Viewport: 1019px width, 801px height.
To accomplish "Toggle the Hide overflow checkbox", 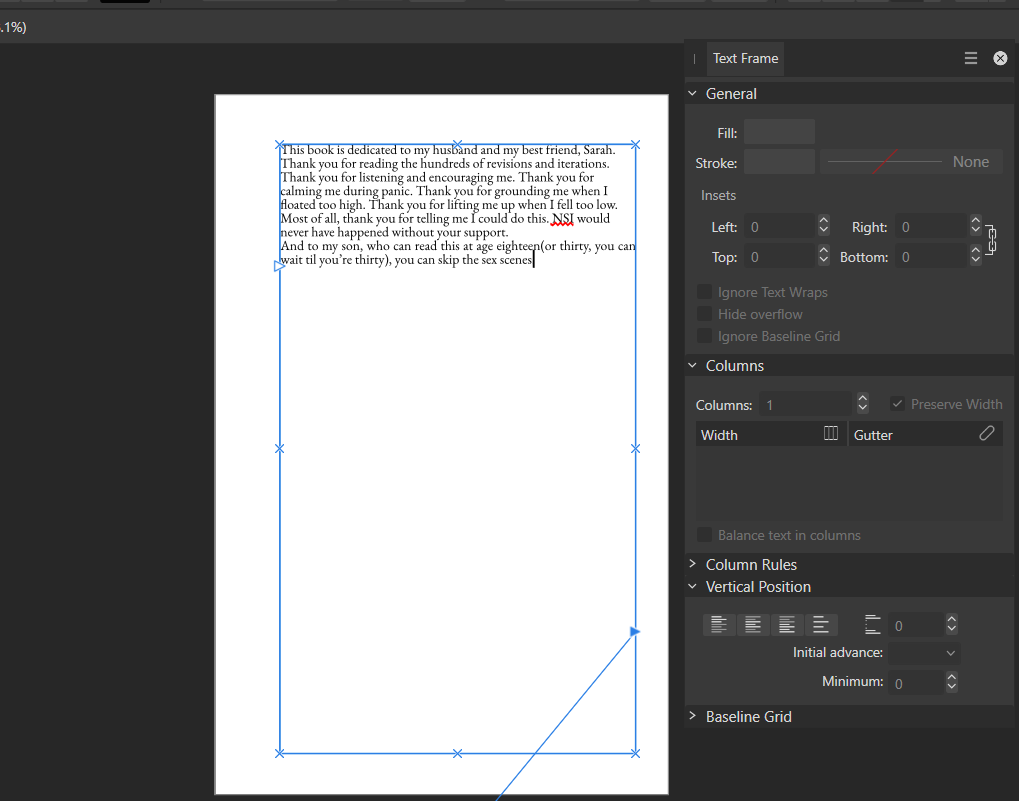I will tap(704, 314).
